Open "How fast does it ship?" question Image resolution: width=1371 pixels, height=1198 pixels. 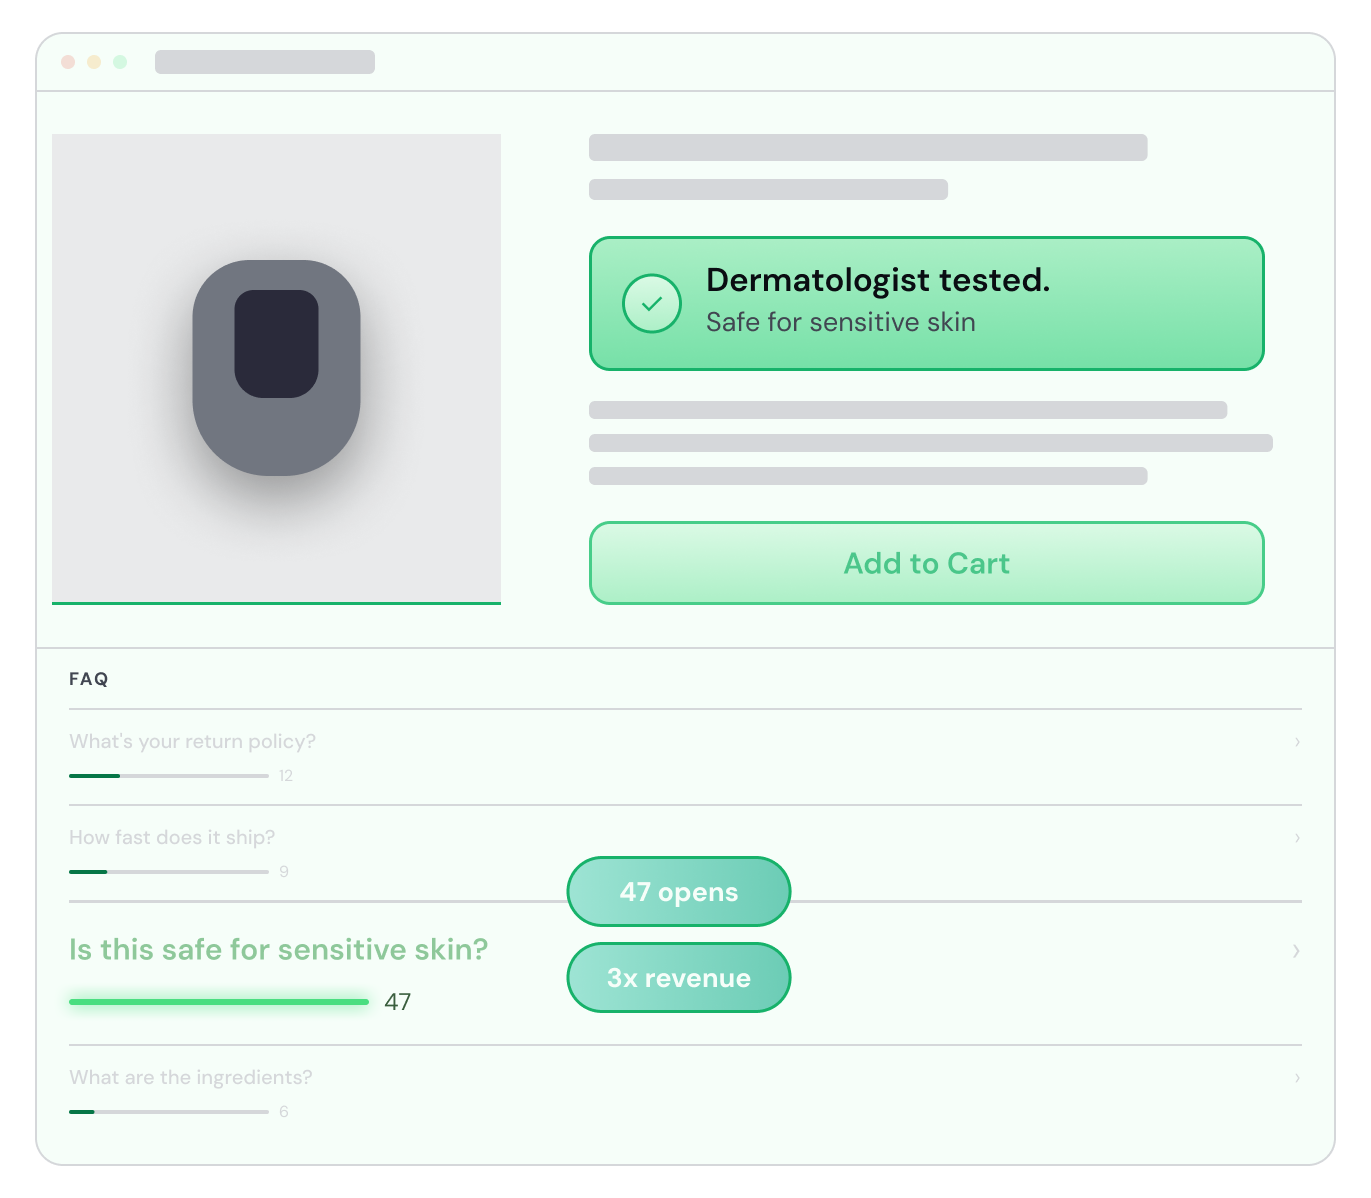click(x=172, y=837)
